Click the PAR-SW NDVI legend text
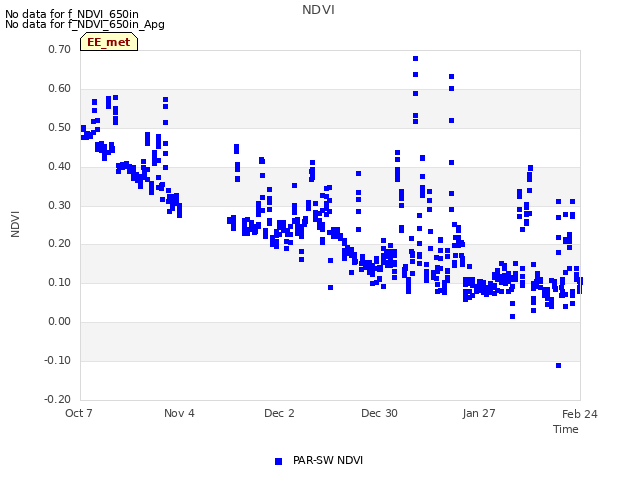Image resolution: width=640 pixels, height=480 pixels. [328, 460]
